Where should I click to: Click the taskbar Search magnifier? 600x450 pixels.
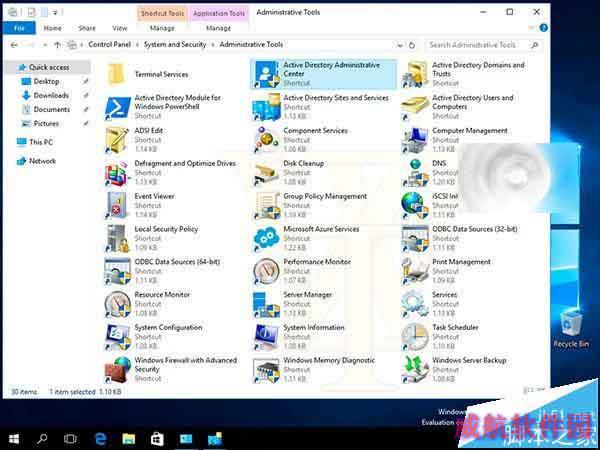pyautogui.click(x=42, y=439)
